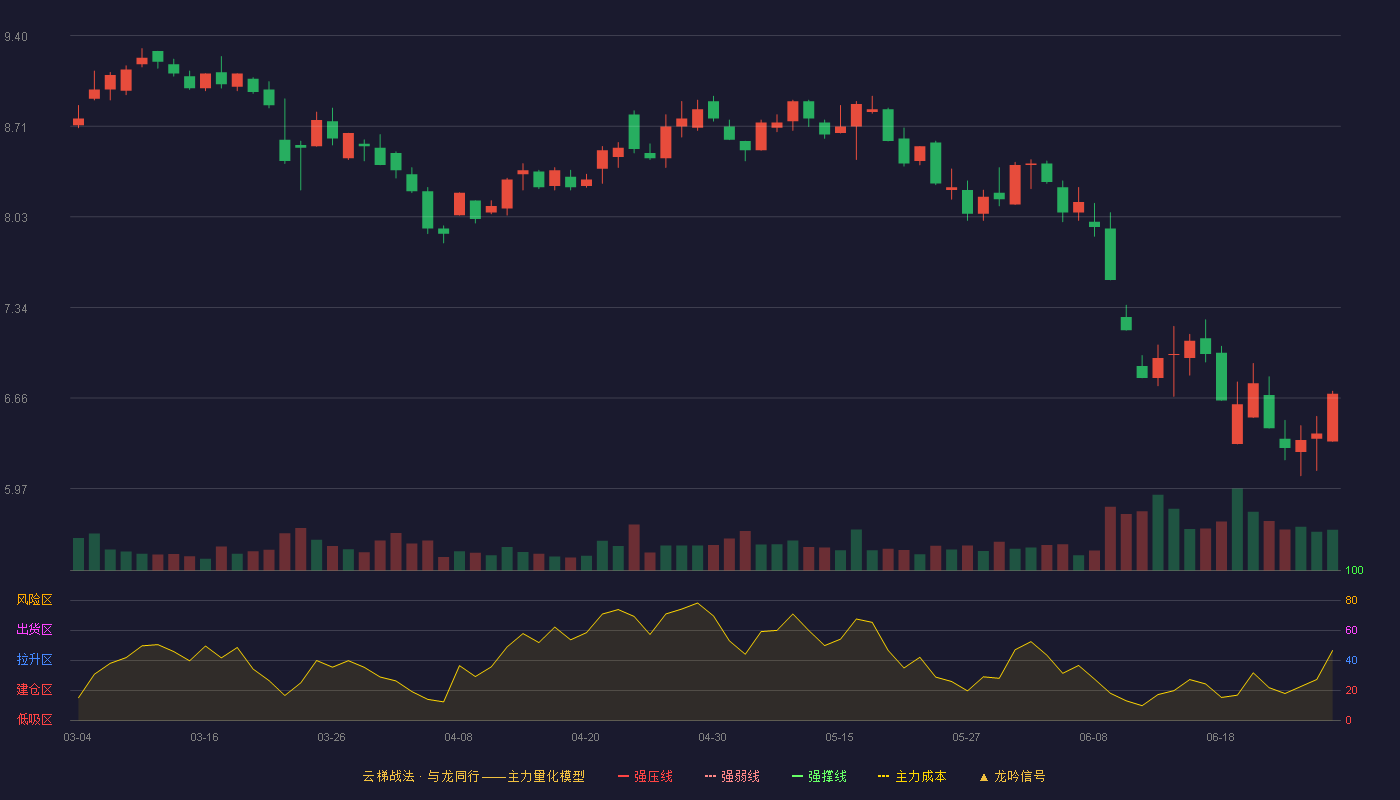Screen dimensions: 1400x800
Task: Click the 03-16 date label
Action: [x=204, y=737]
